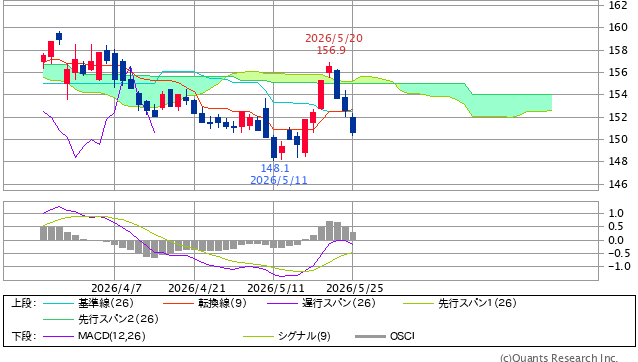638x362 pixels.
Task: Click the 先行スパン2(26) legend entry
Action: point(118,319)
